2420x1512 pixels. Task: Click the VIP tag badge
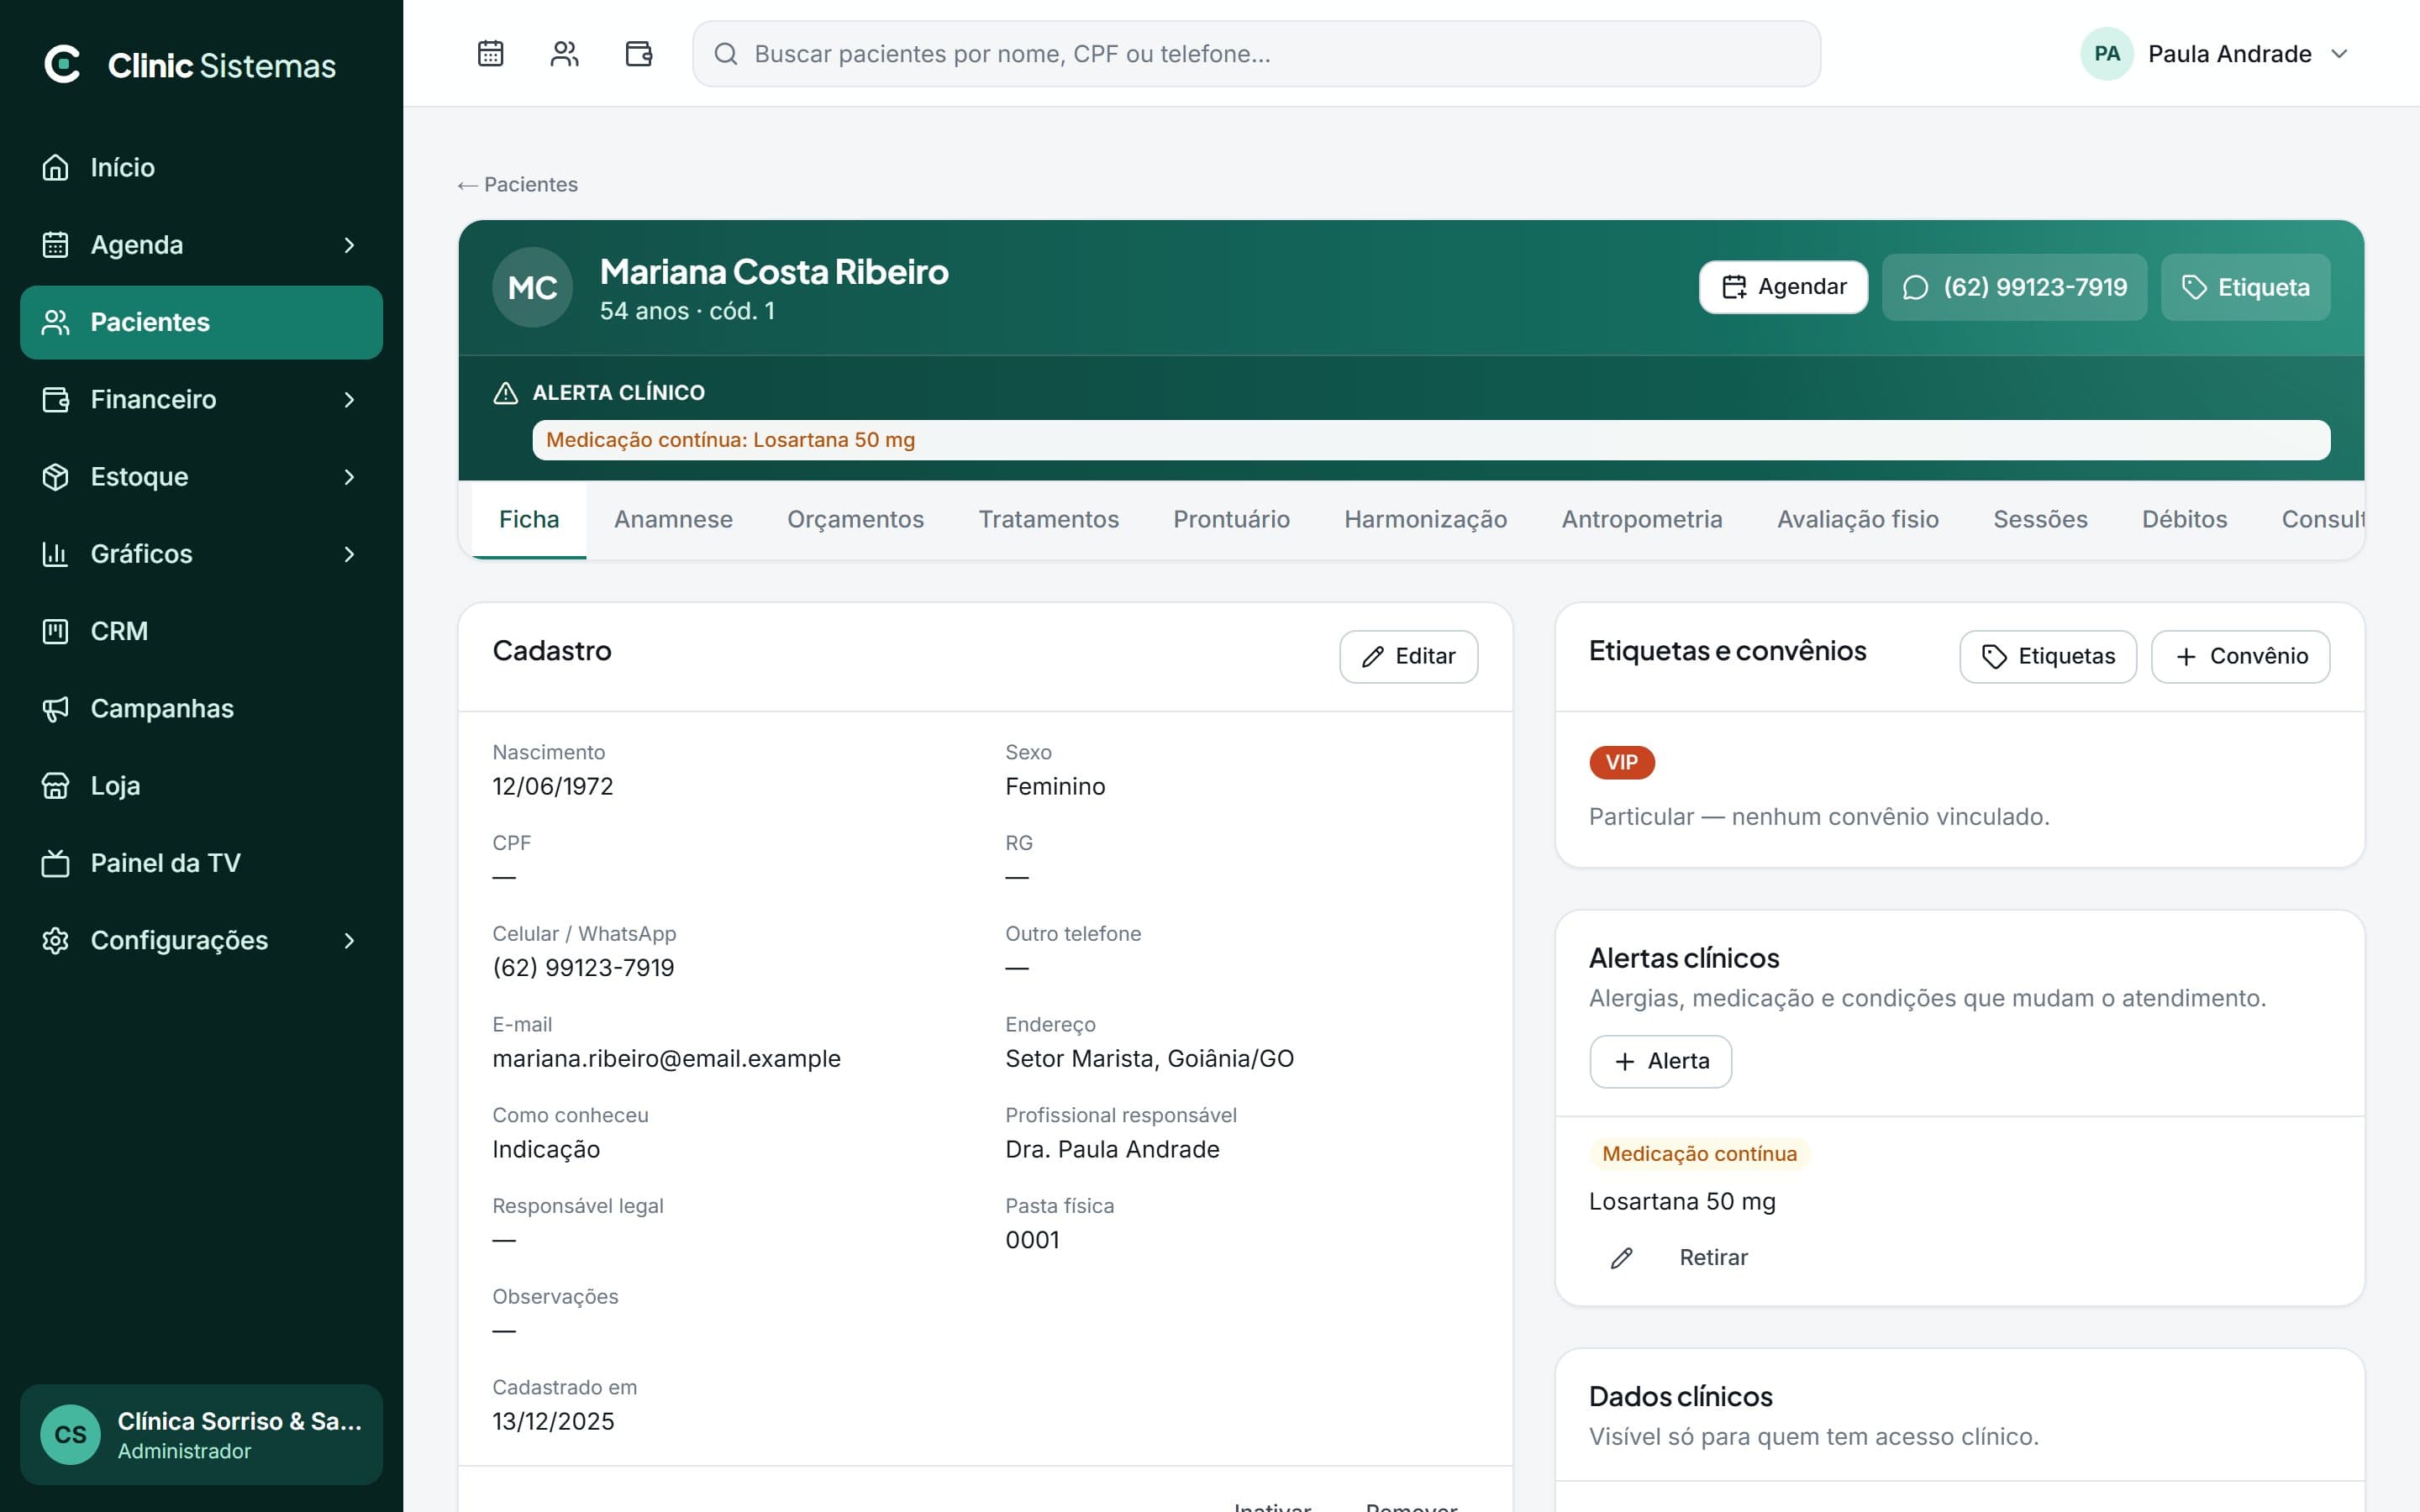tap(1621, 763)
